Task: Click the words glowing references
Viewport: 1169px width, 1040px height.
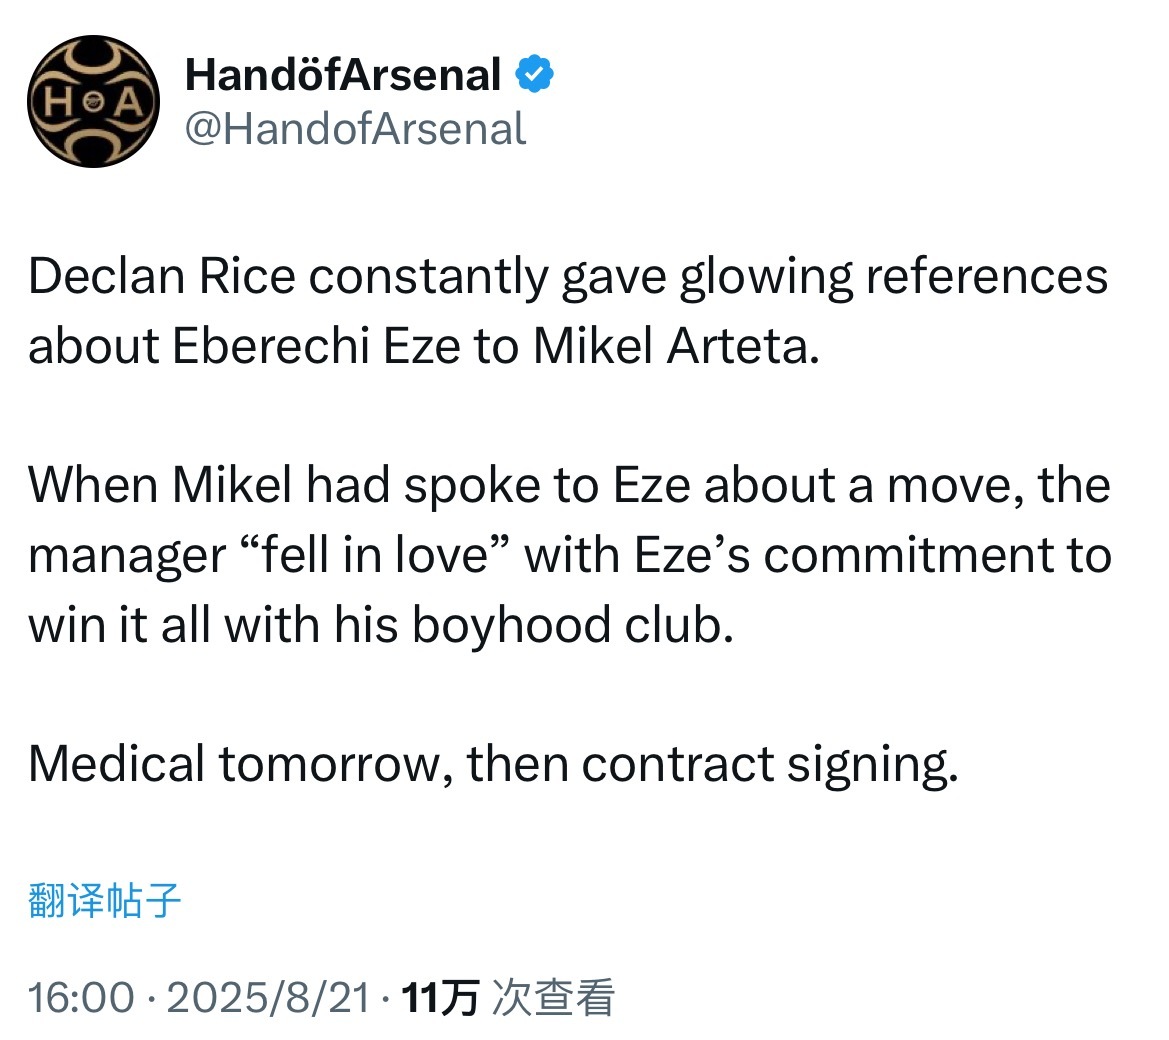Action: coord(894,277)
